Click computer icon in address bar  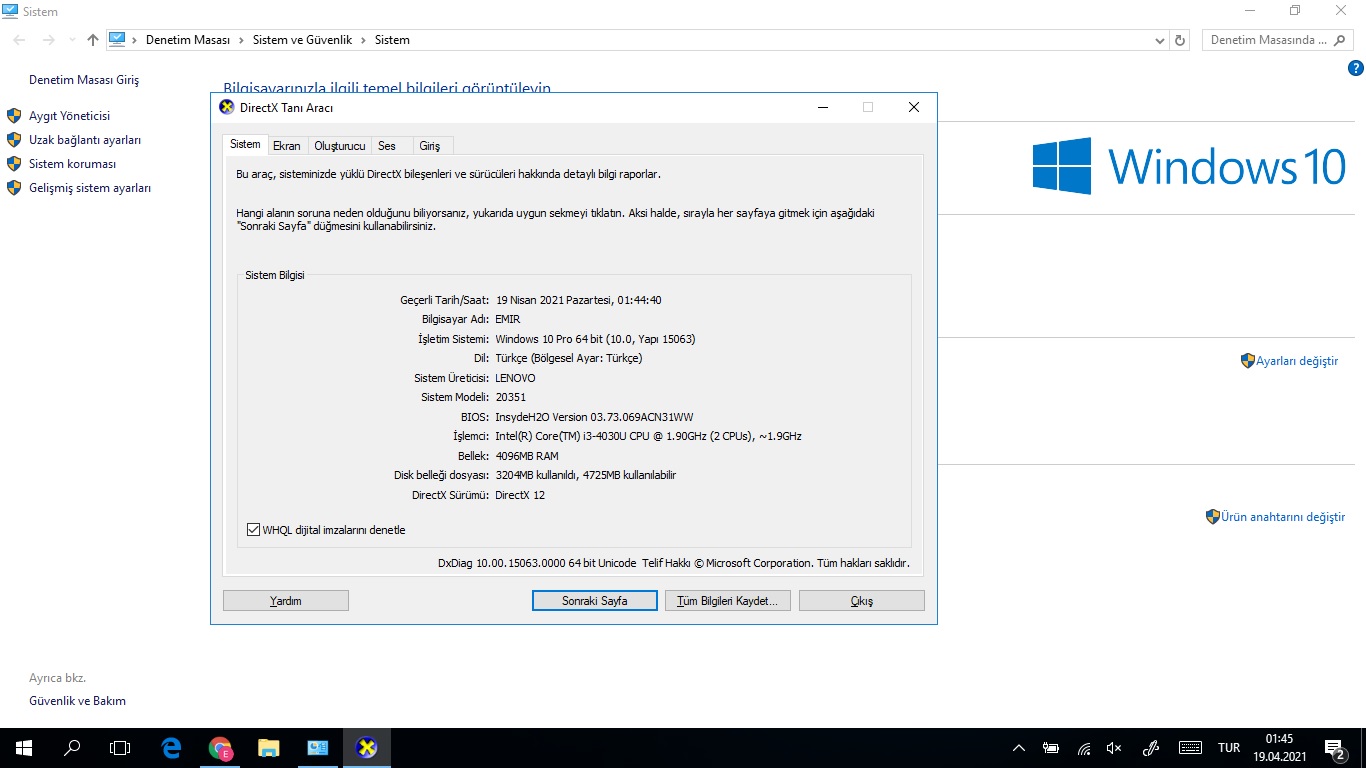[x=117, y=40]
